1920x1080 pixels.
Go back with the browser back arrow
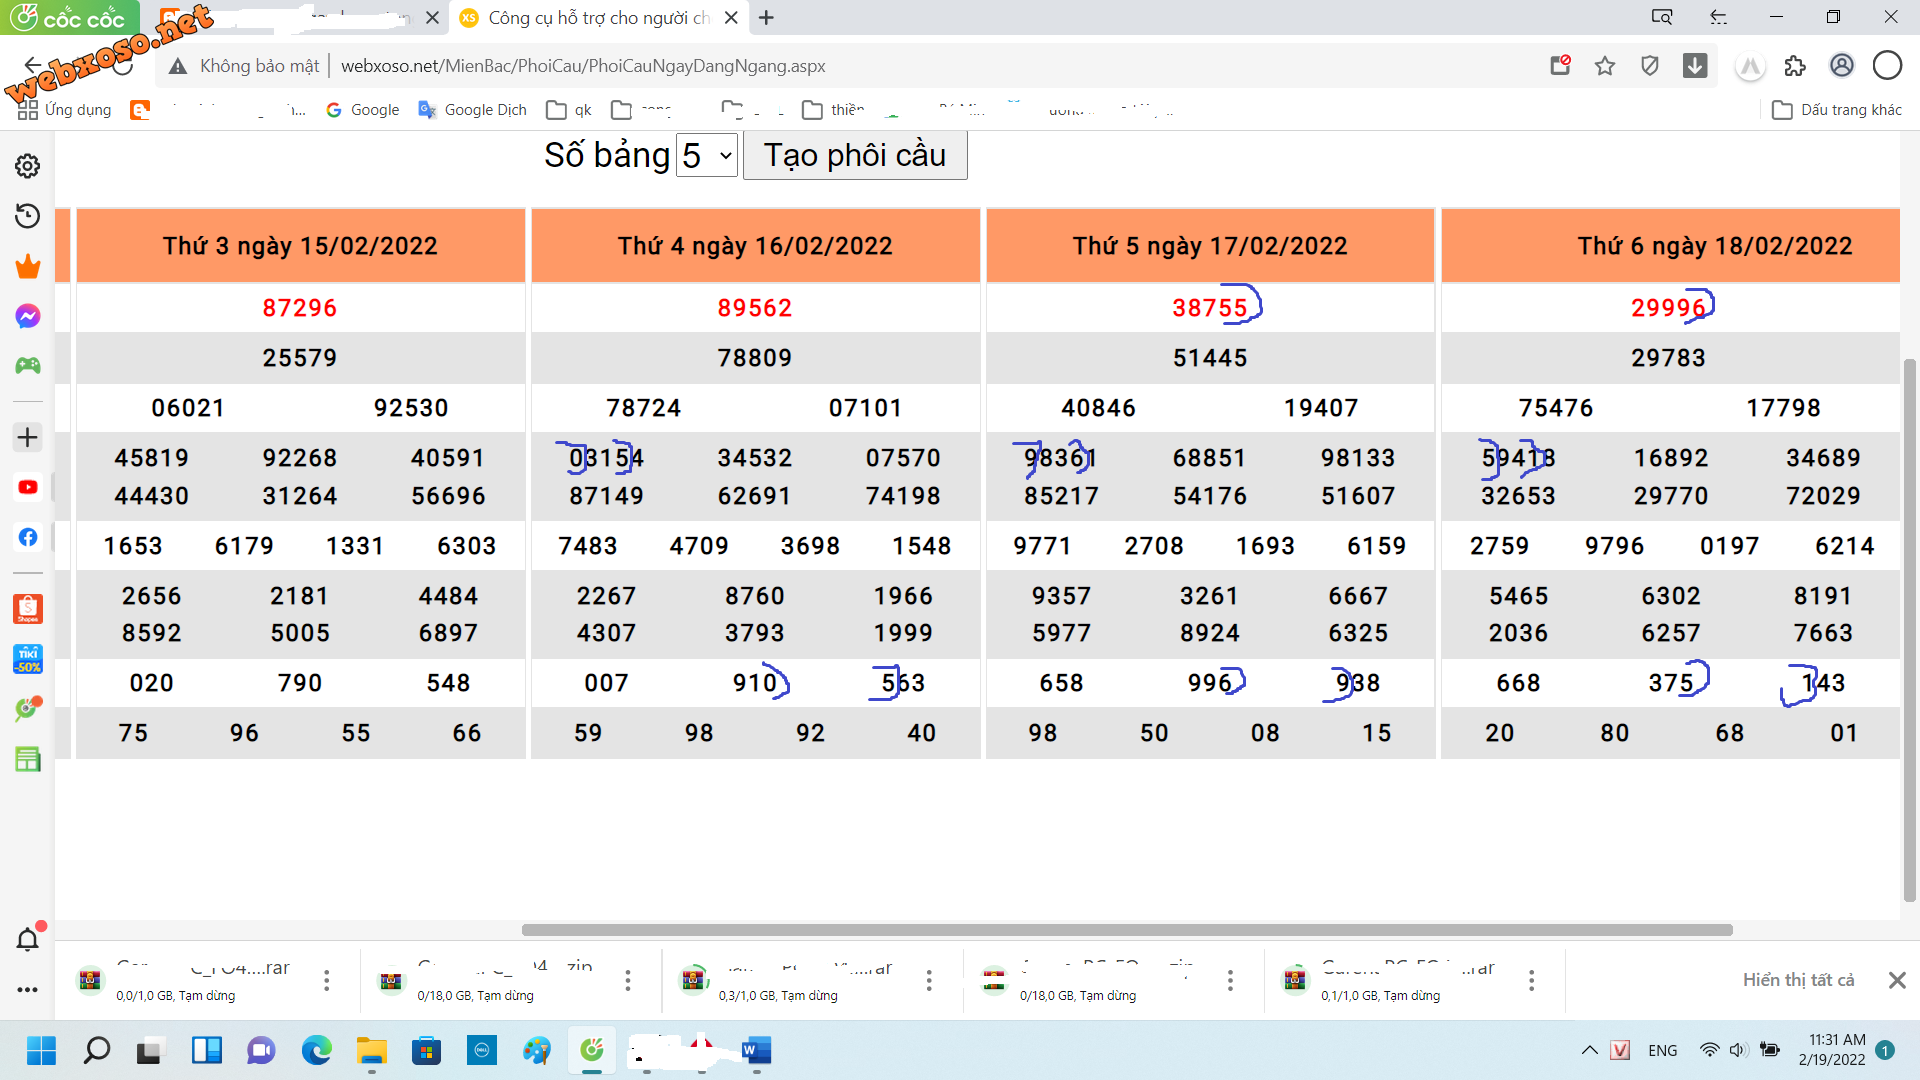[x=33, y=66]
